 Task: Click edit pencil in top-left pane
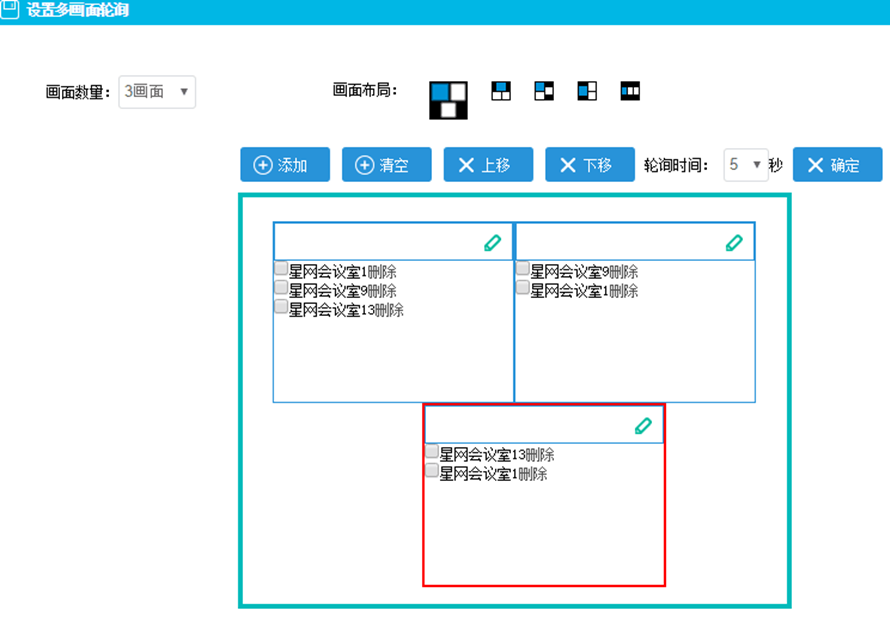[x=492, y=242]
